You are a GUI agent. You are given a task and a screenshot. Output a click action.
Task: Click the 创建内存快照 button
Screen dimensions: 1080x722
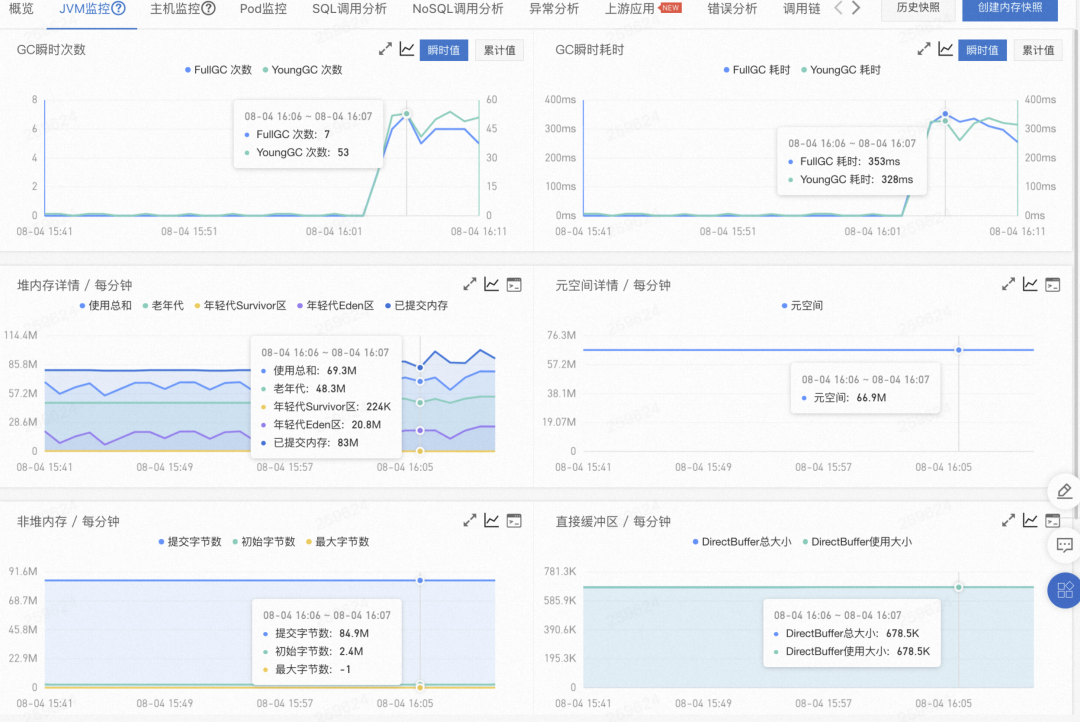(x=1010, y=8)
